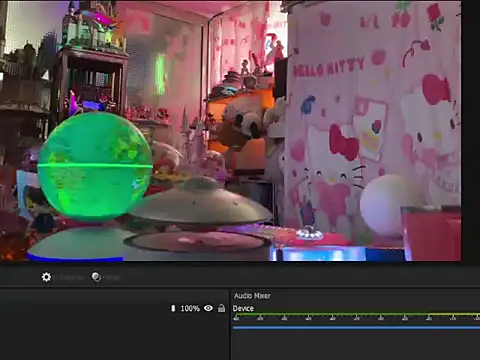Click the battery level icon on source row
The image size is (480, 360).
173,308
